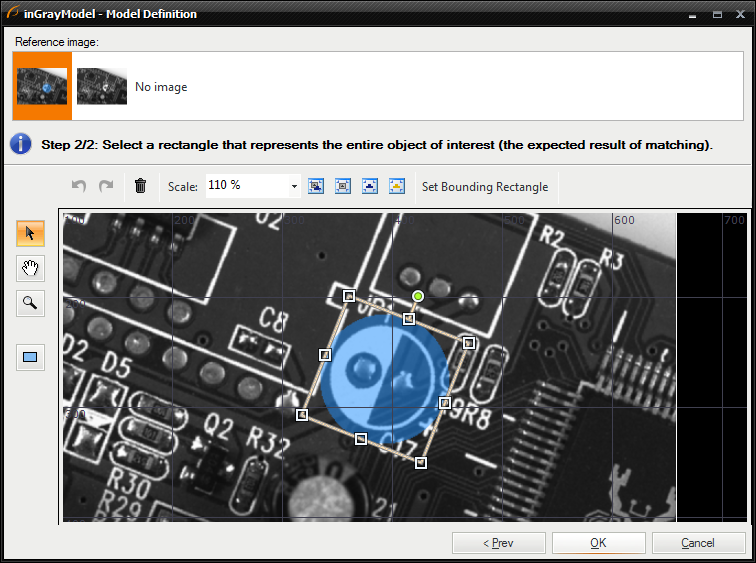The height and width of the screenshot is (563, 756).
Task: Open the Scale dropdown arrow
Action: point(294,186)
